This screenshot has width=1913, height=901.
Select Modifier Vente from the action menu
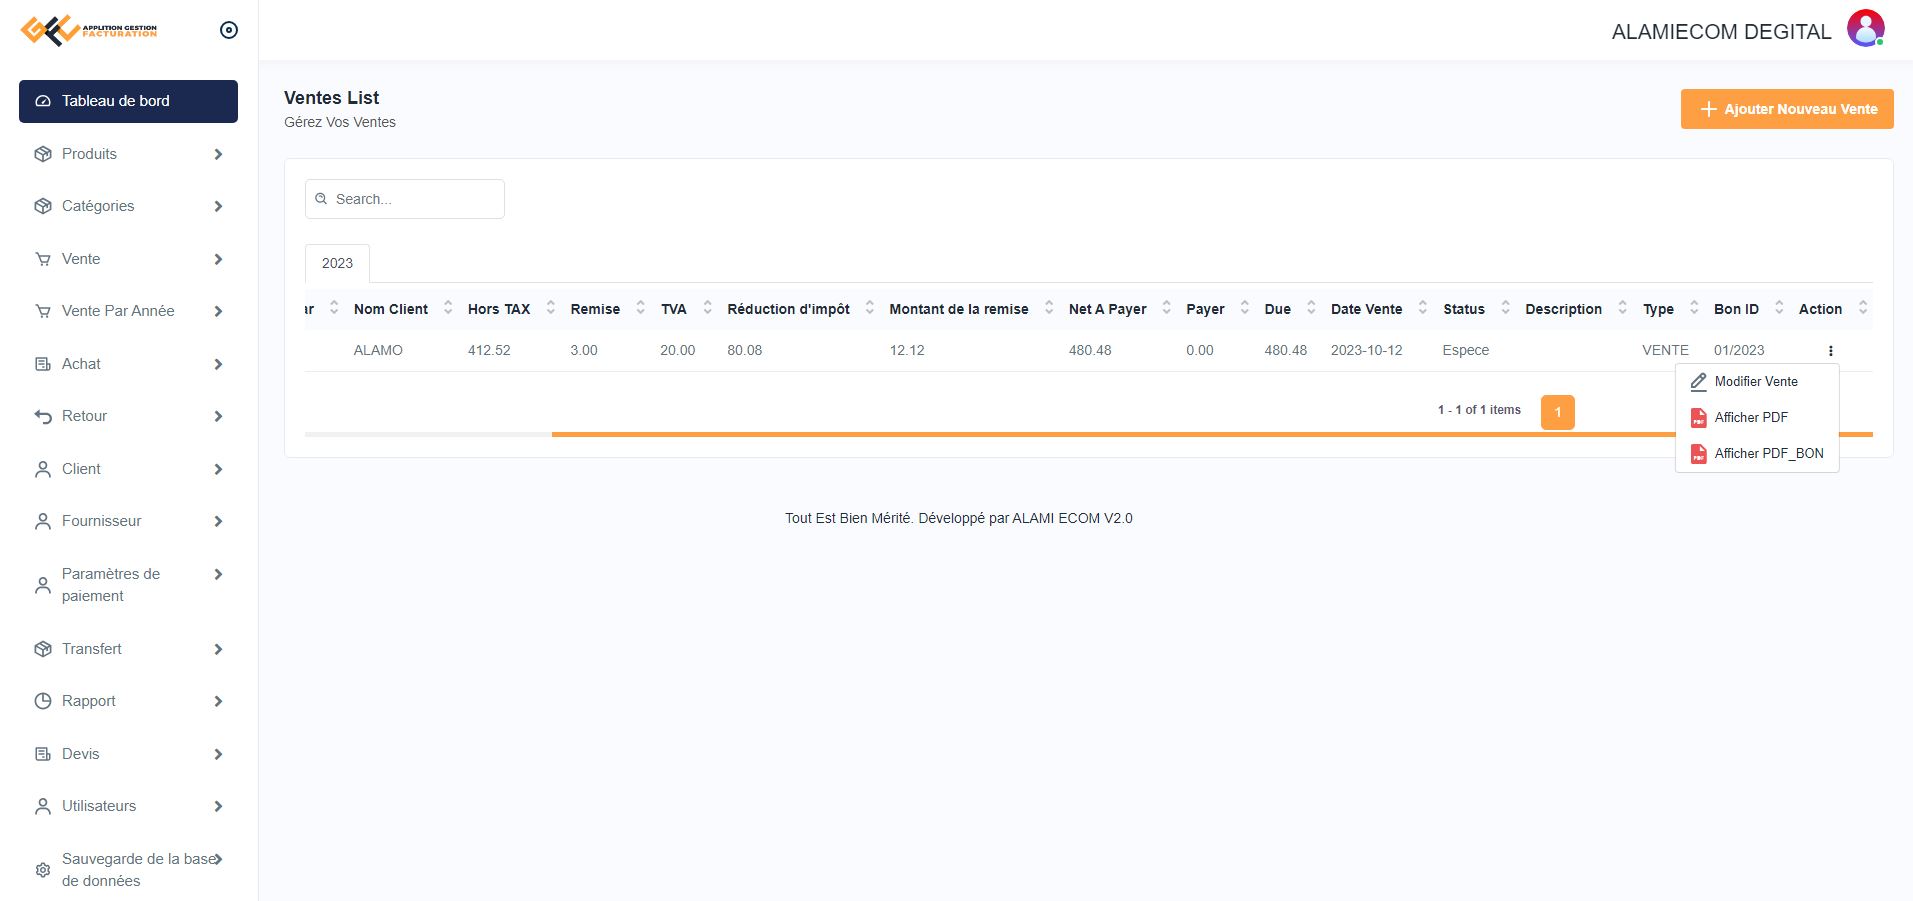1755,382
